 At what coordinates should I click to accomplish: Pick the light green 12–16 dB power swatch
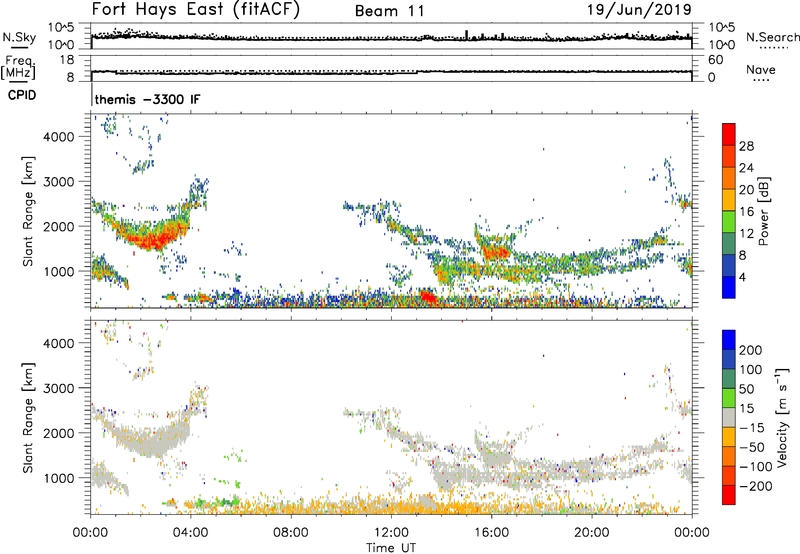[x=729, y=222]
